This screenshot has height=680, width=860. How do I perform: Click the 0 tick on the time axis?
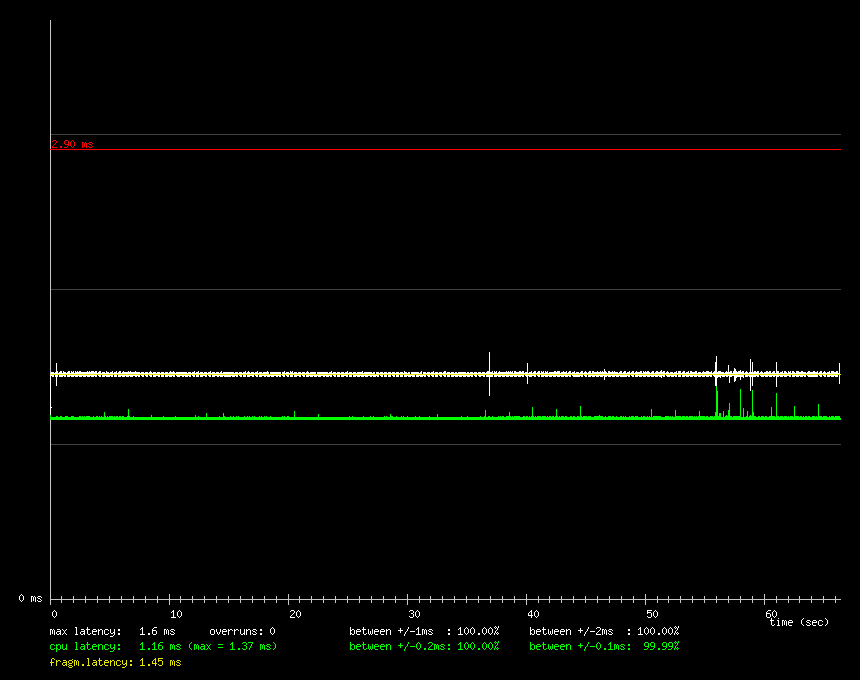click(54, 614)
